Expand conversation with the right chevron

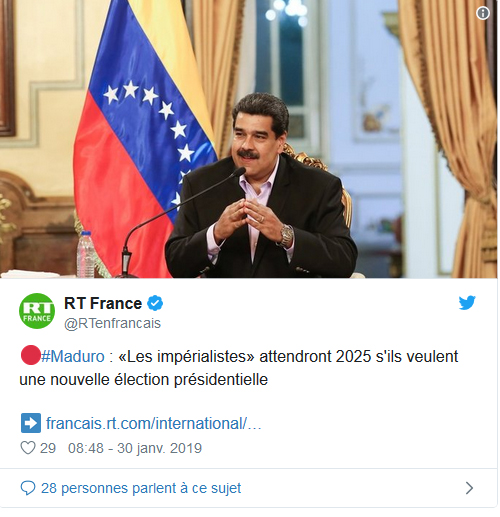click(469, 488)
